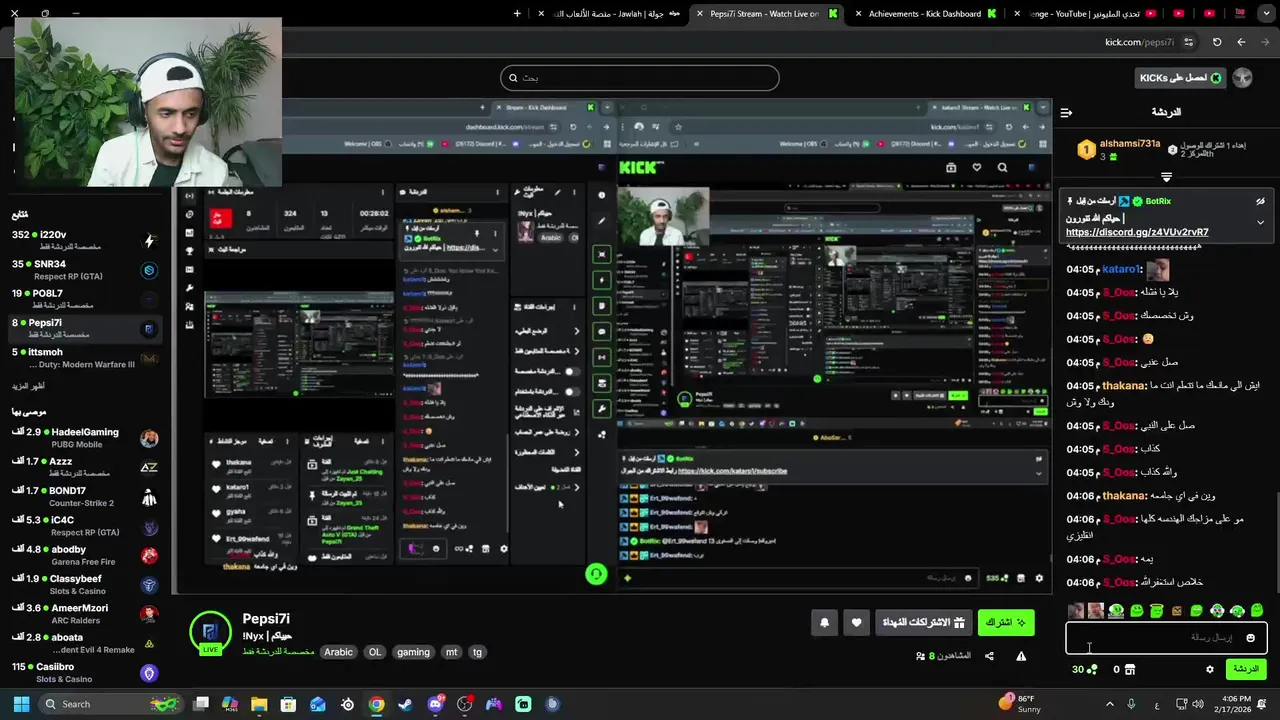This screenshot has width=1280, height=720.
Task: Select the Pepsi7i Stream browser tab
Action: (x=766, y=13)
